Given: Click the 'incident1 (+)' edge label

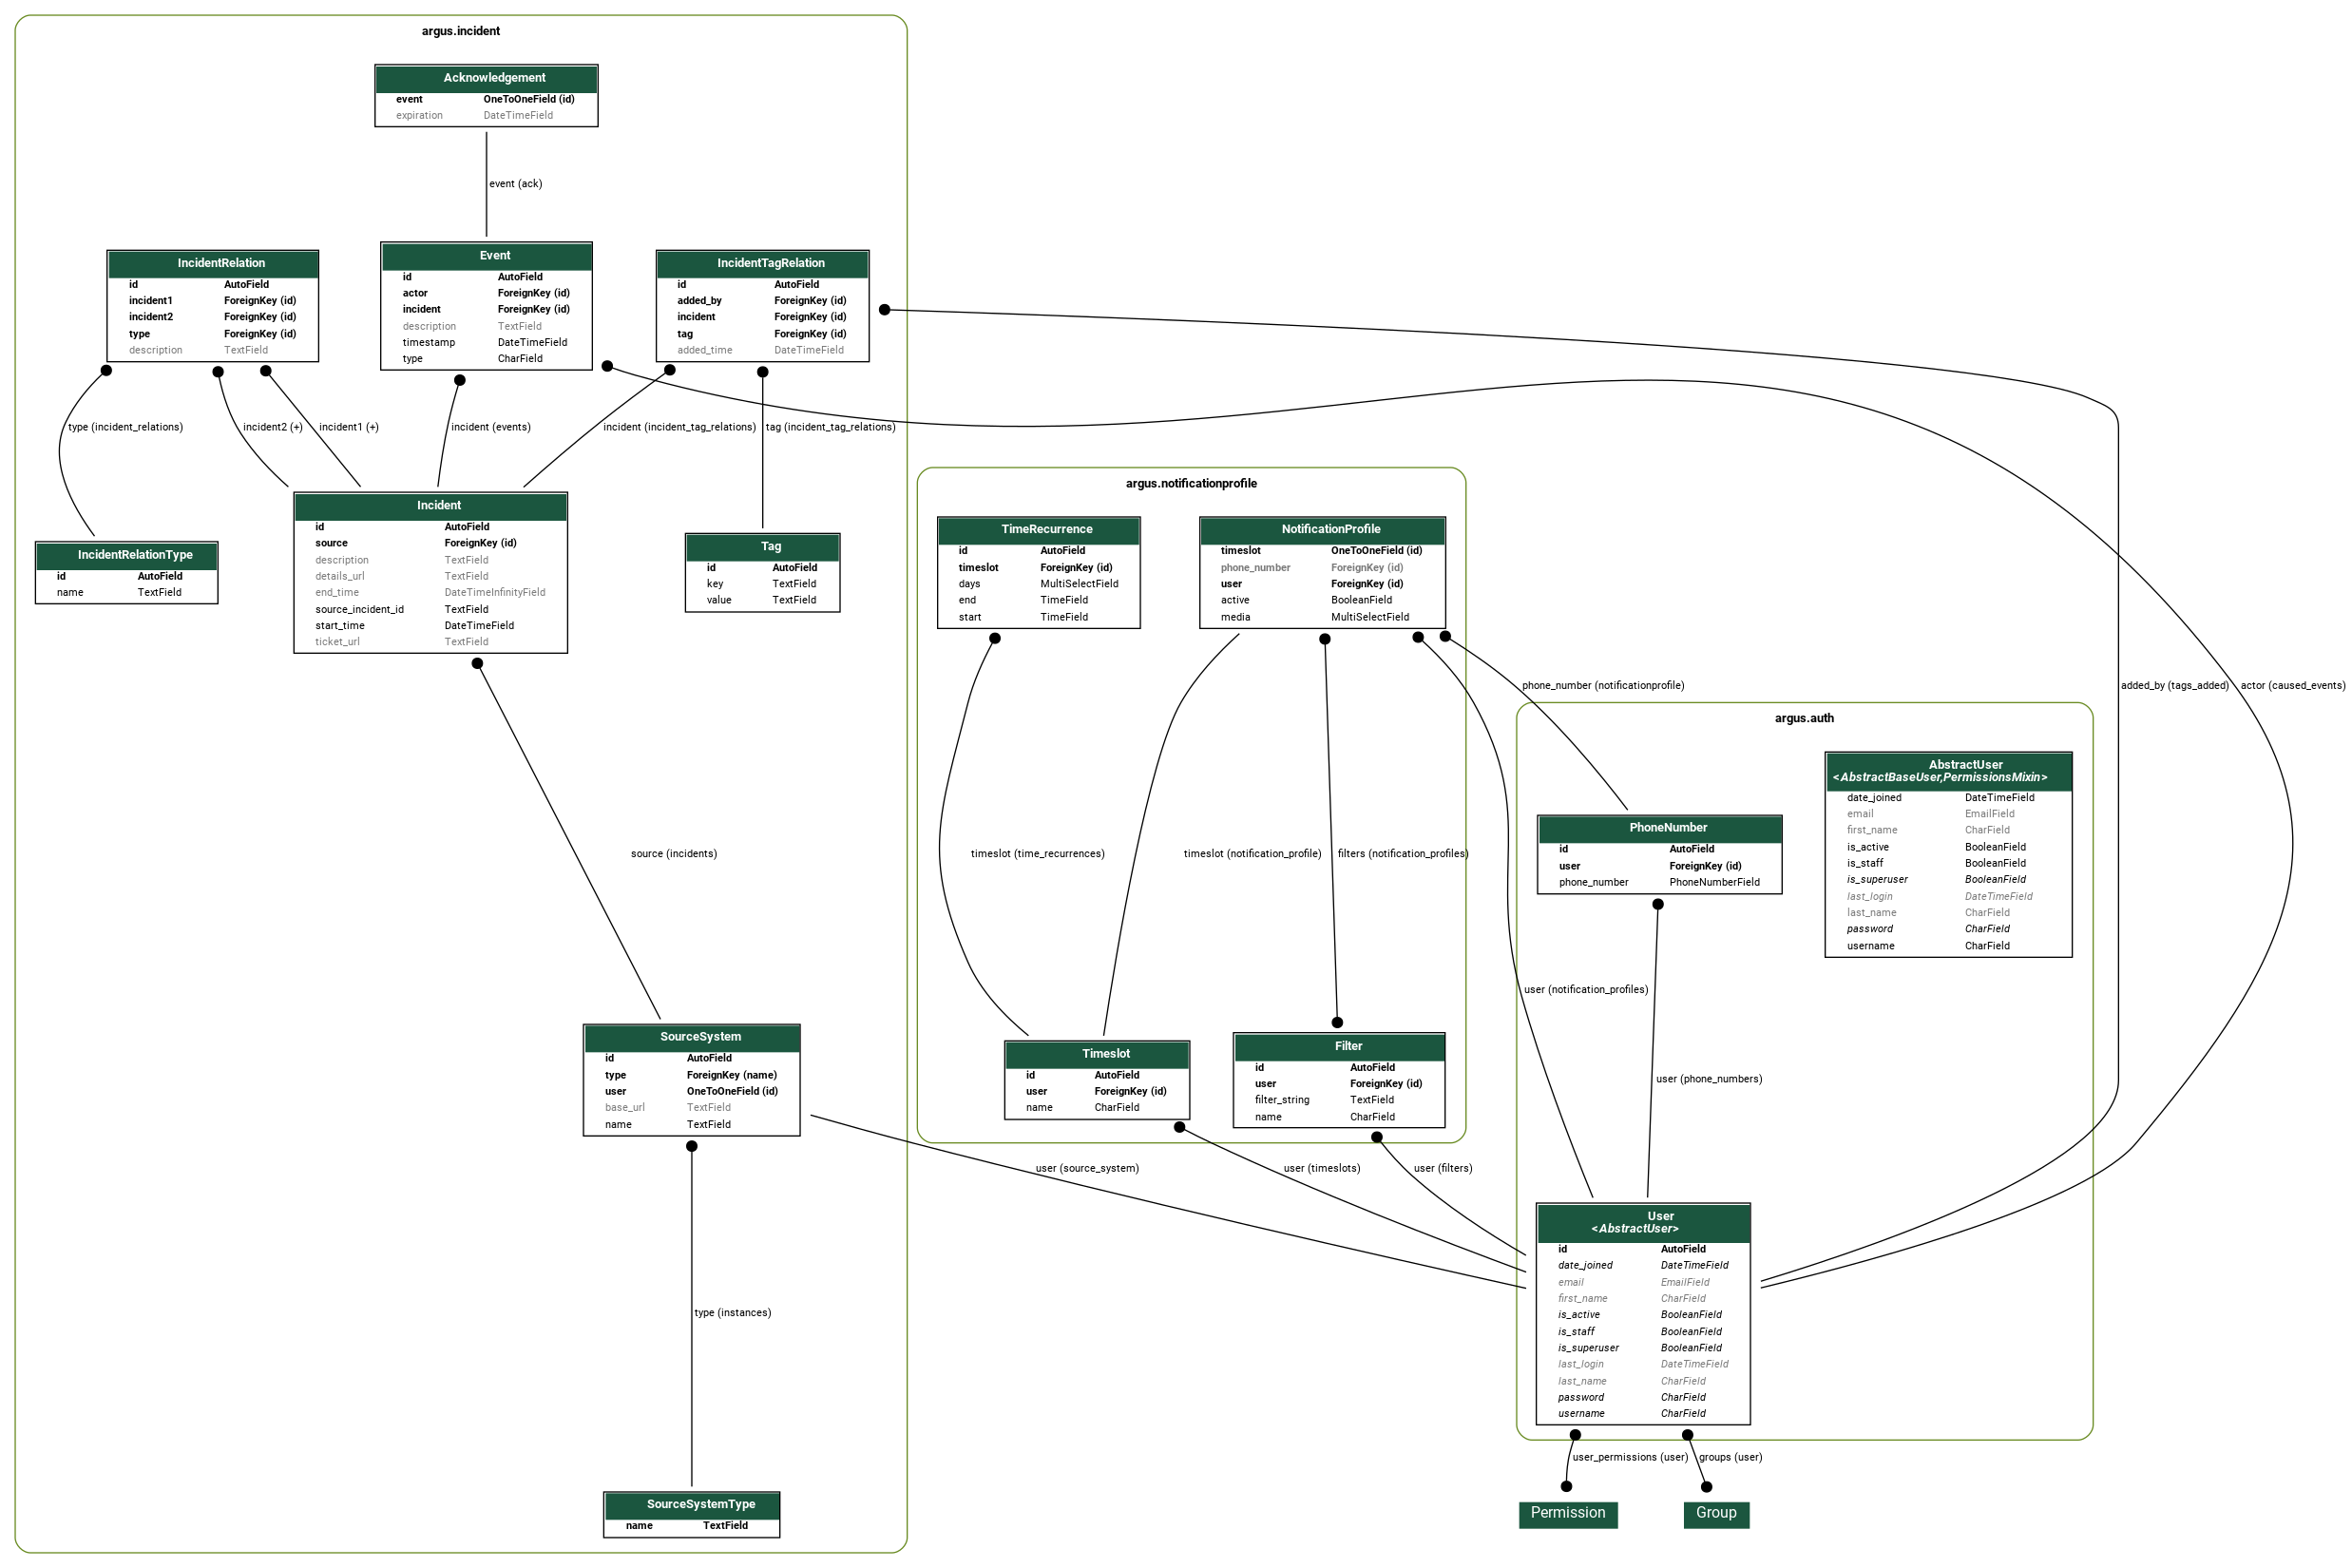Looking at the screenshot, I should (x=349, y=428).
